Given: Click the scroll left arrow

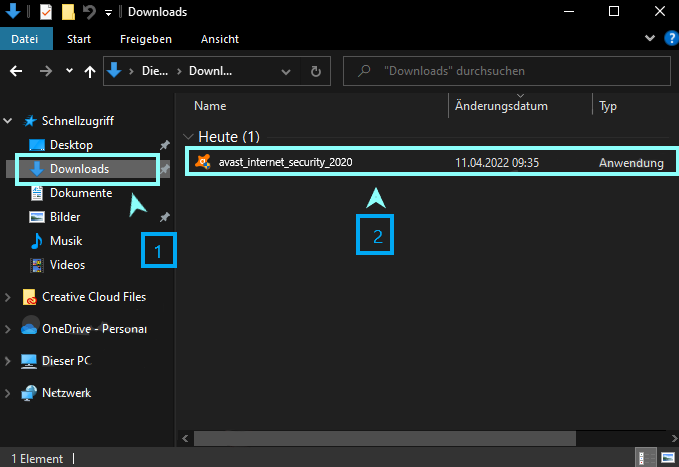Looking at the screenshot, I should [x=185, y=438].
